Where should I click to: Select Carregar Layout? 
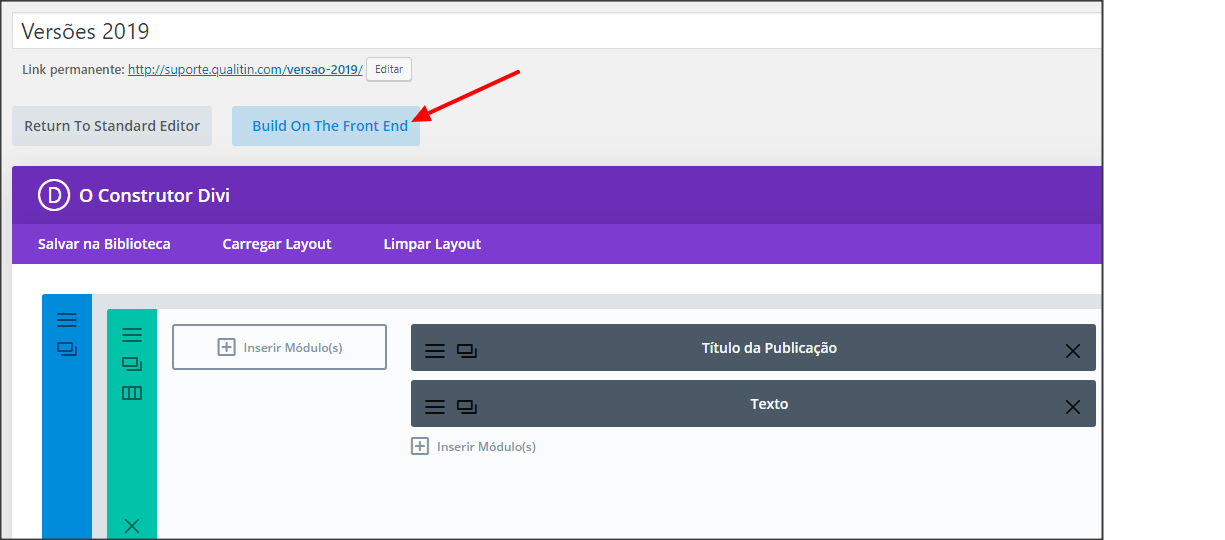point(277,244)
